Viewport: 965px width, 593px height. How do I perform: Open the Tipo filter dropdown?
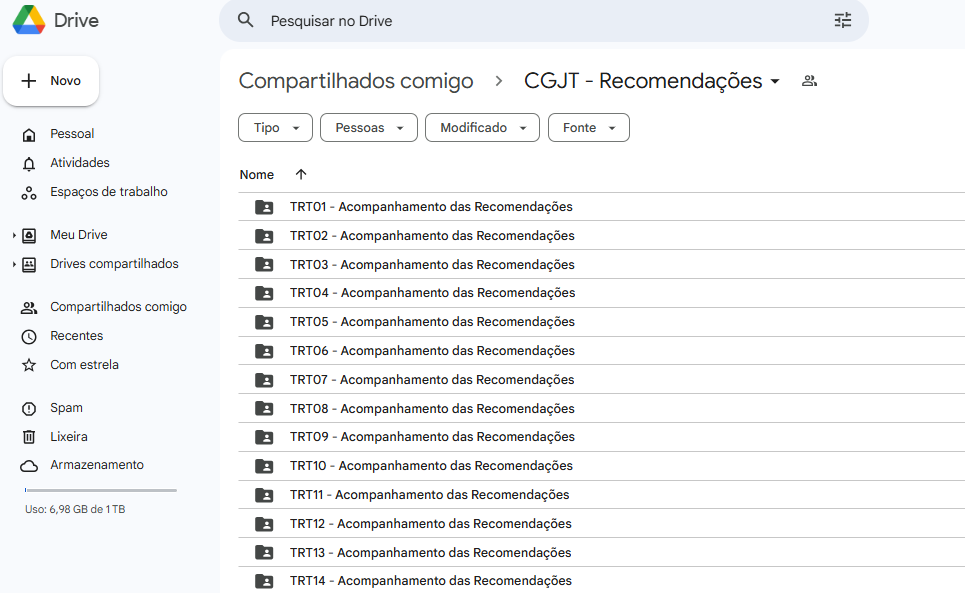[x=275, y=128]
